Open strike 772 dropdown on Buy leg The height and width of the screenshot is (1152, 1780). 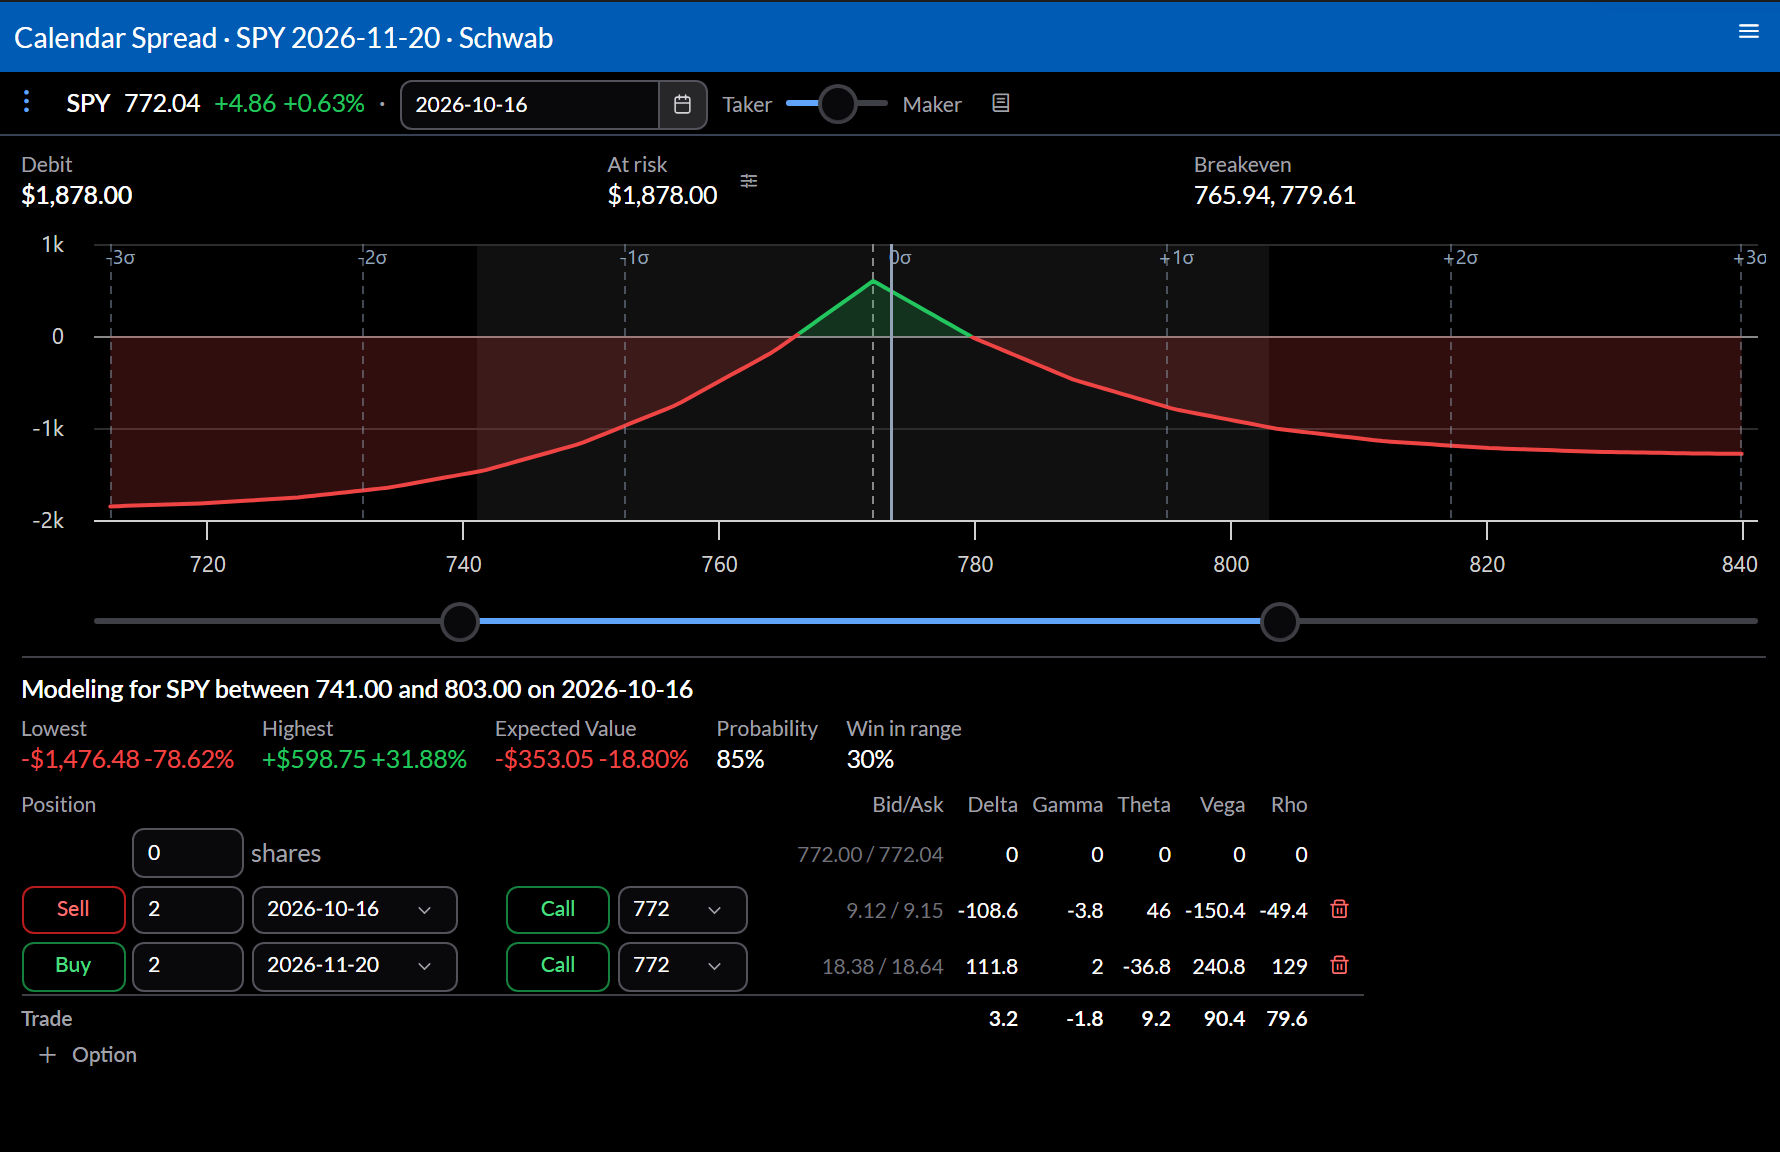point(683,966)
